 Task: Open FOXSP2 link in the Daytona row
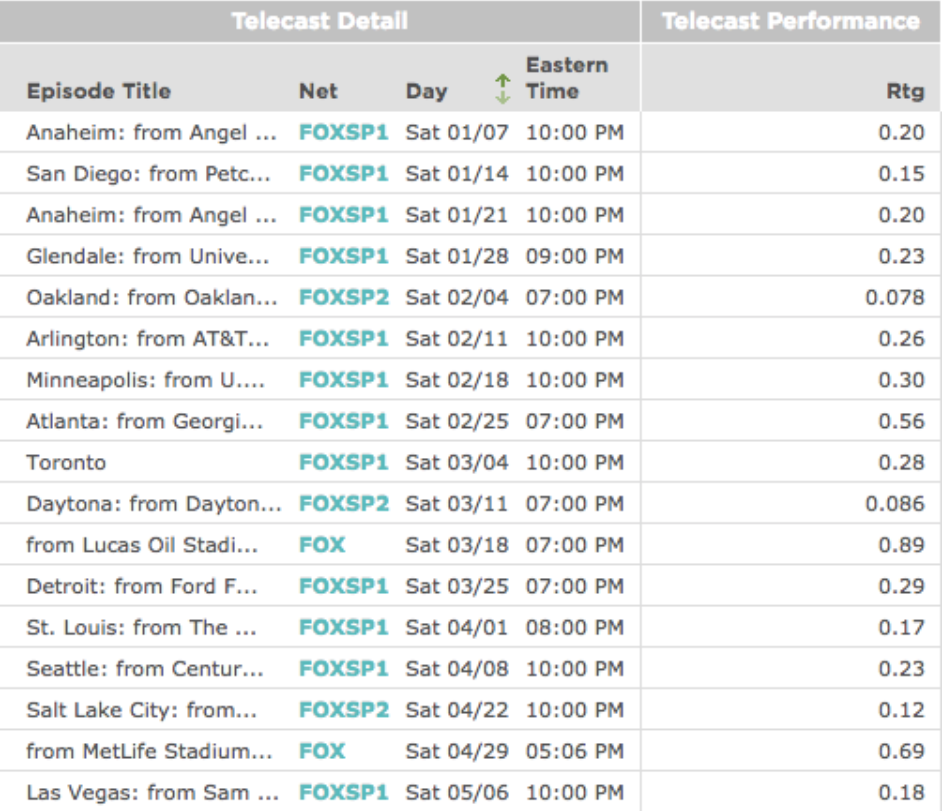(343, 504)
